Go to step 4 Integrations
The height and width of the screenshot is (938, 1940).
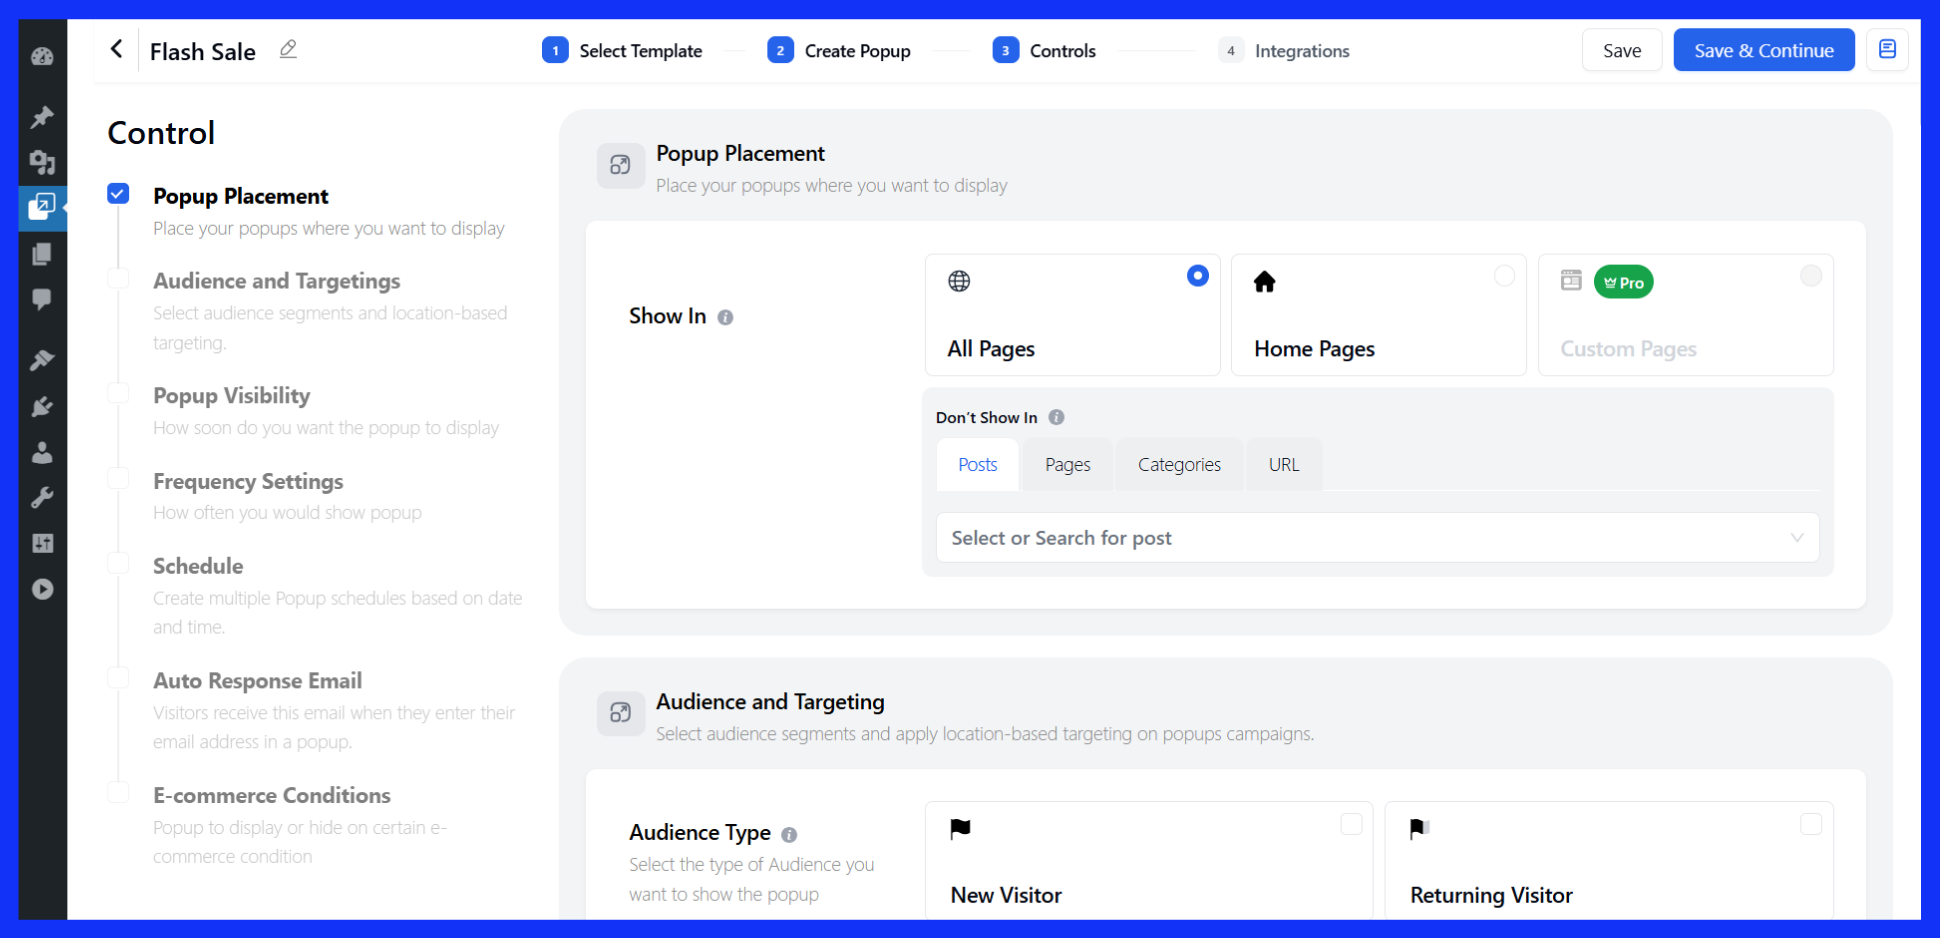click(x=1284, y=50)
